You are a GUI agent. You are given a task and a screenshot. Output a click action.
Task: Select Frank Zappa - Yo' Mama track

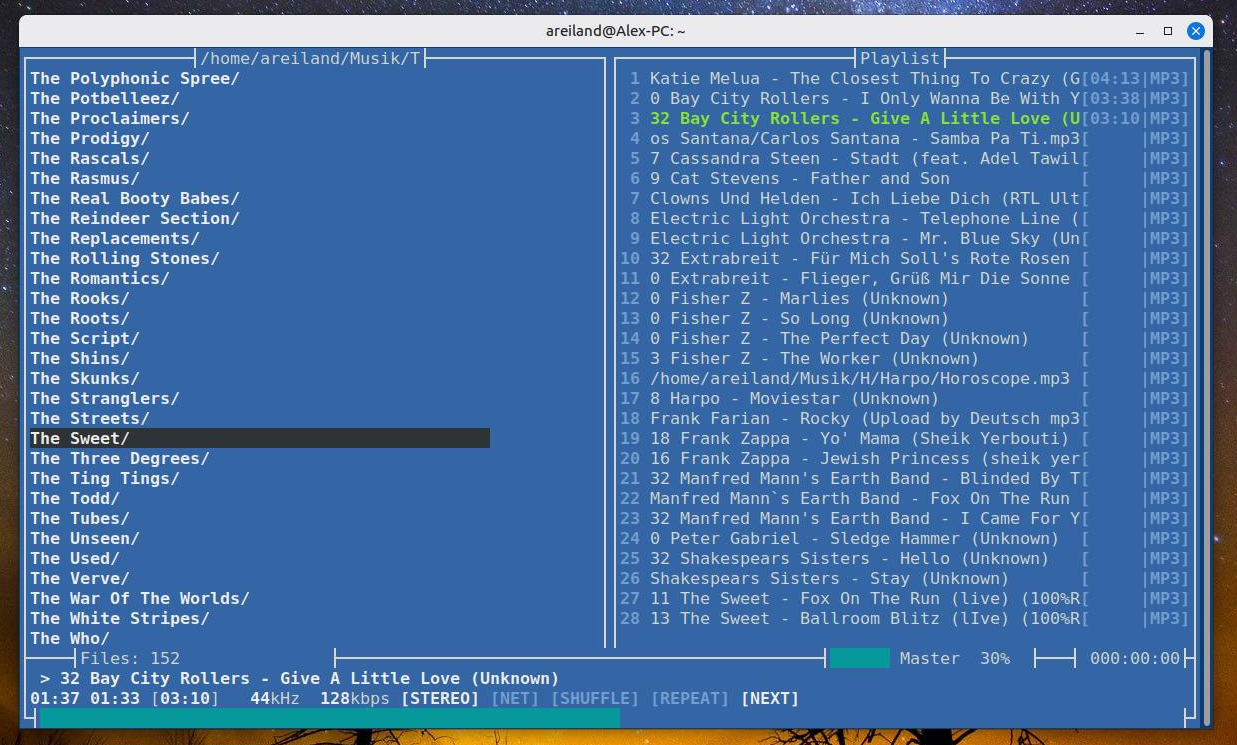(905, 438)
